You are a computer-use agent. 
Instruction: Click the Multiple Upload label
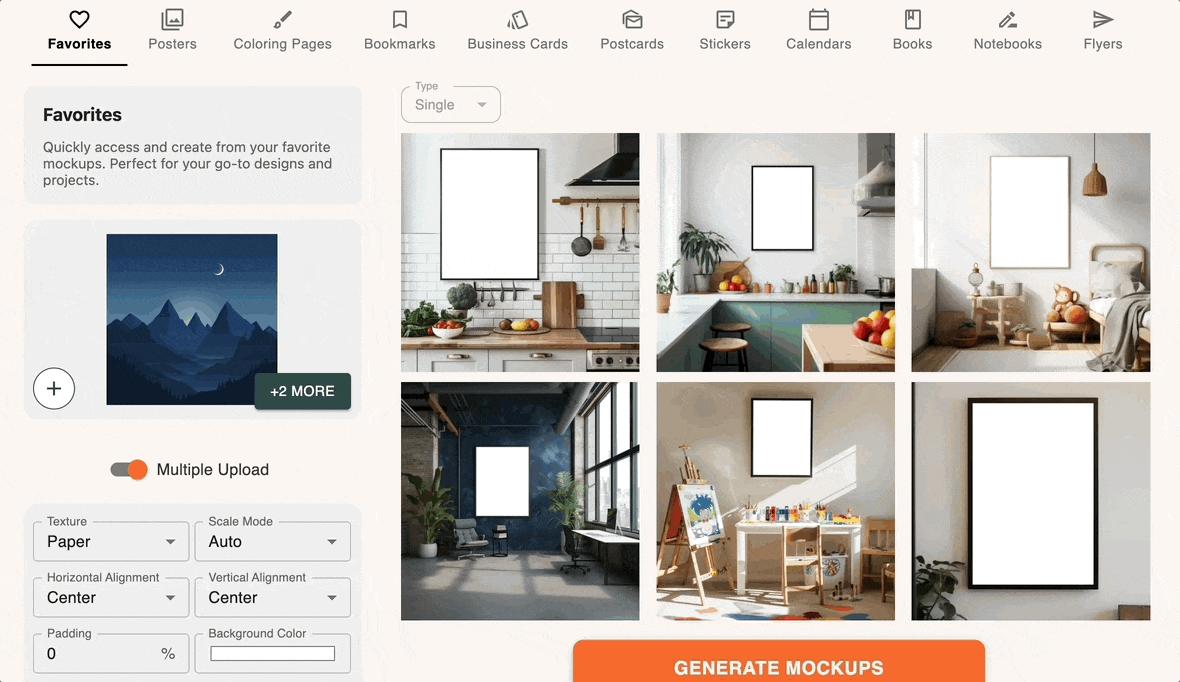[x=213, y=470]
